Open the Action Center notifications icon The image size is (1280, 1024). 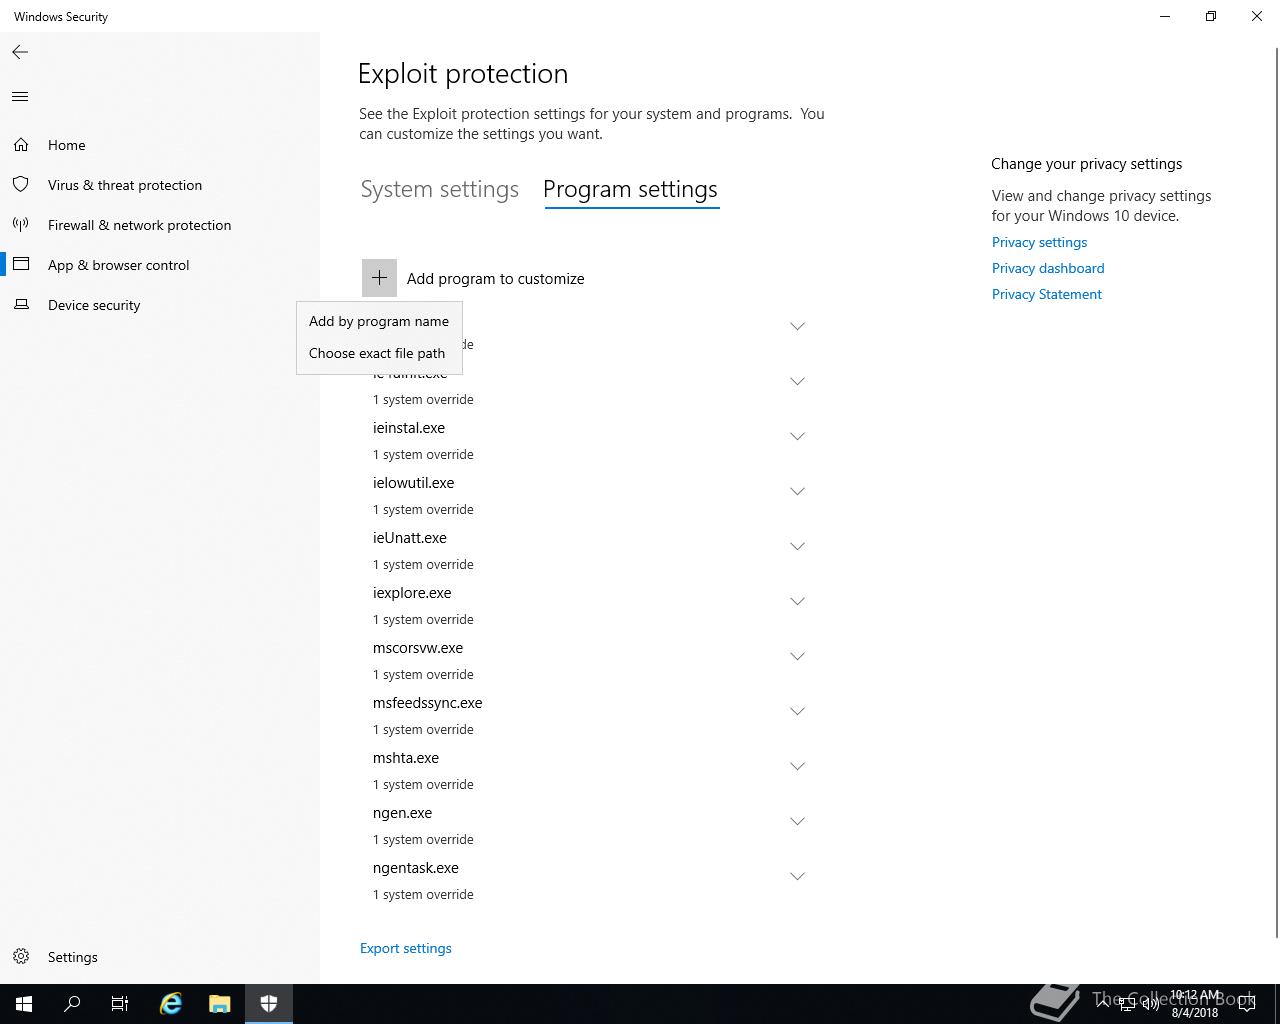[1246, 1004]
